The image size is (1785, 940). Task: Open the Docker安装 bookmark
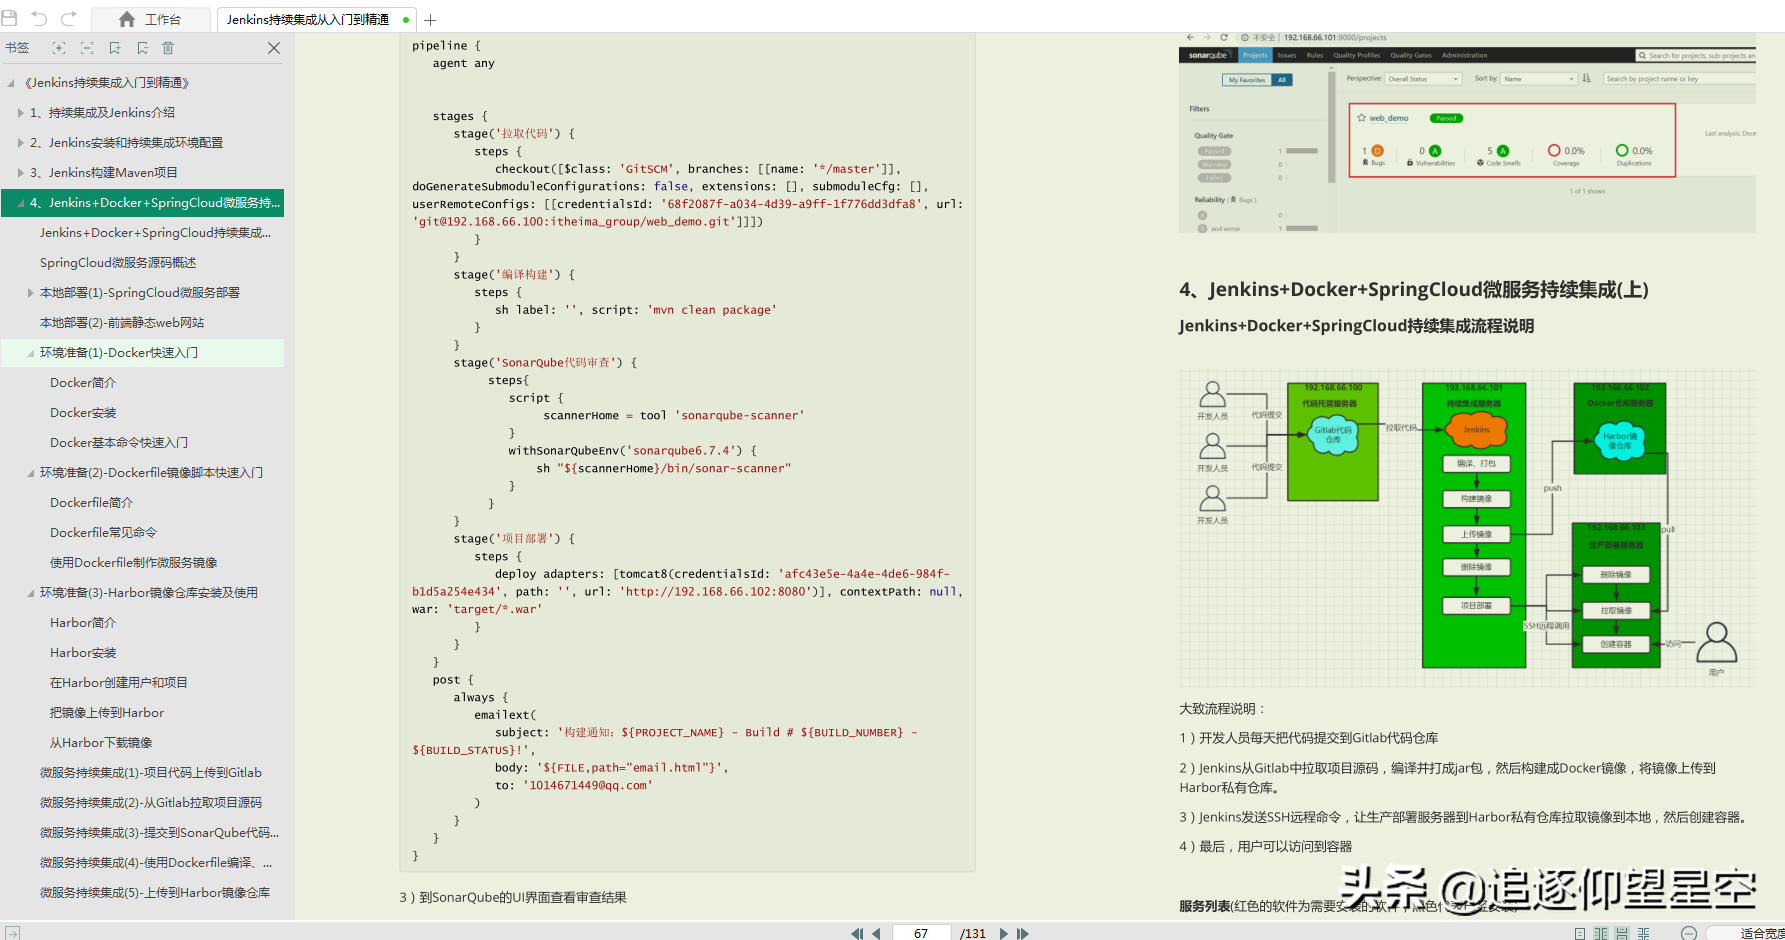(83, 413)
